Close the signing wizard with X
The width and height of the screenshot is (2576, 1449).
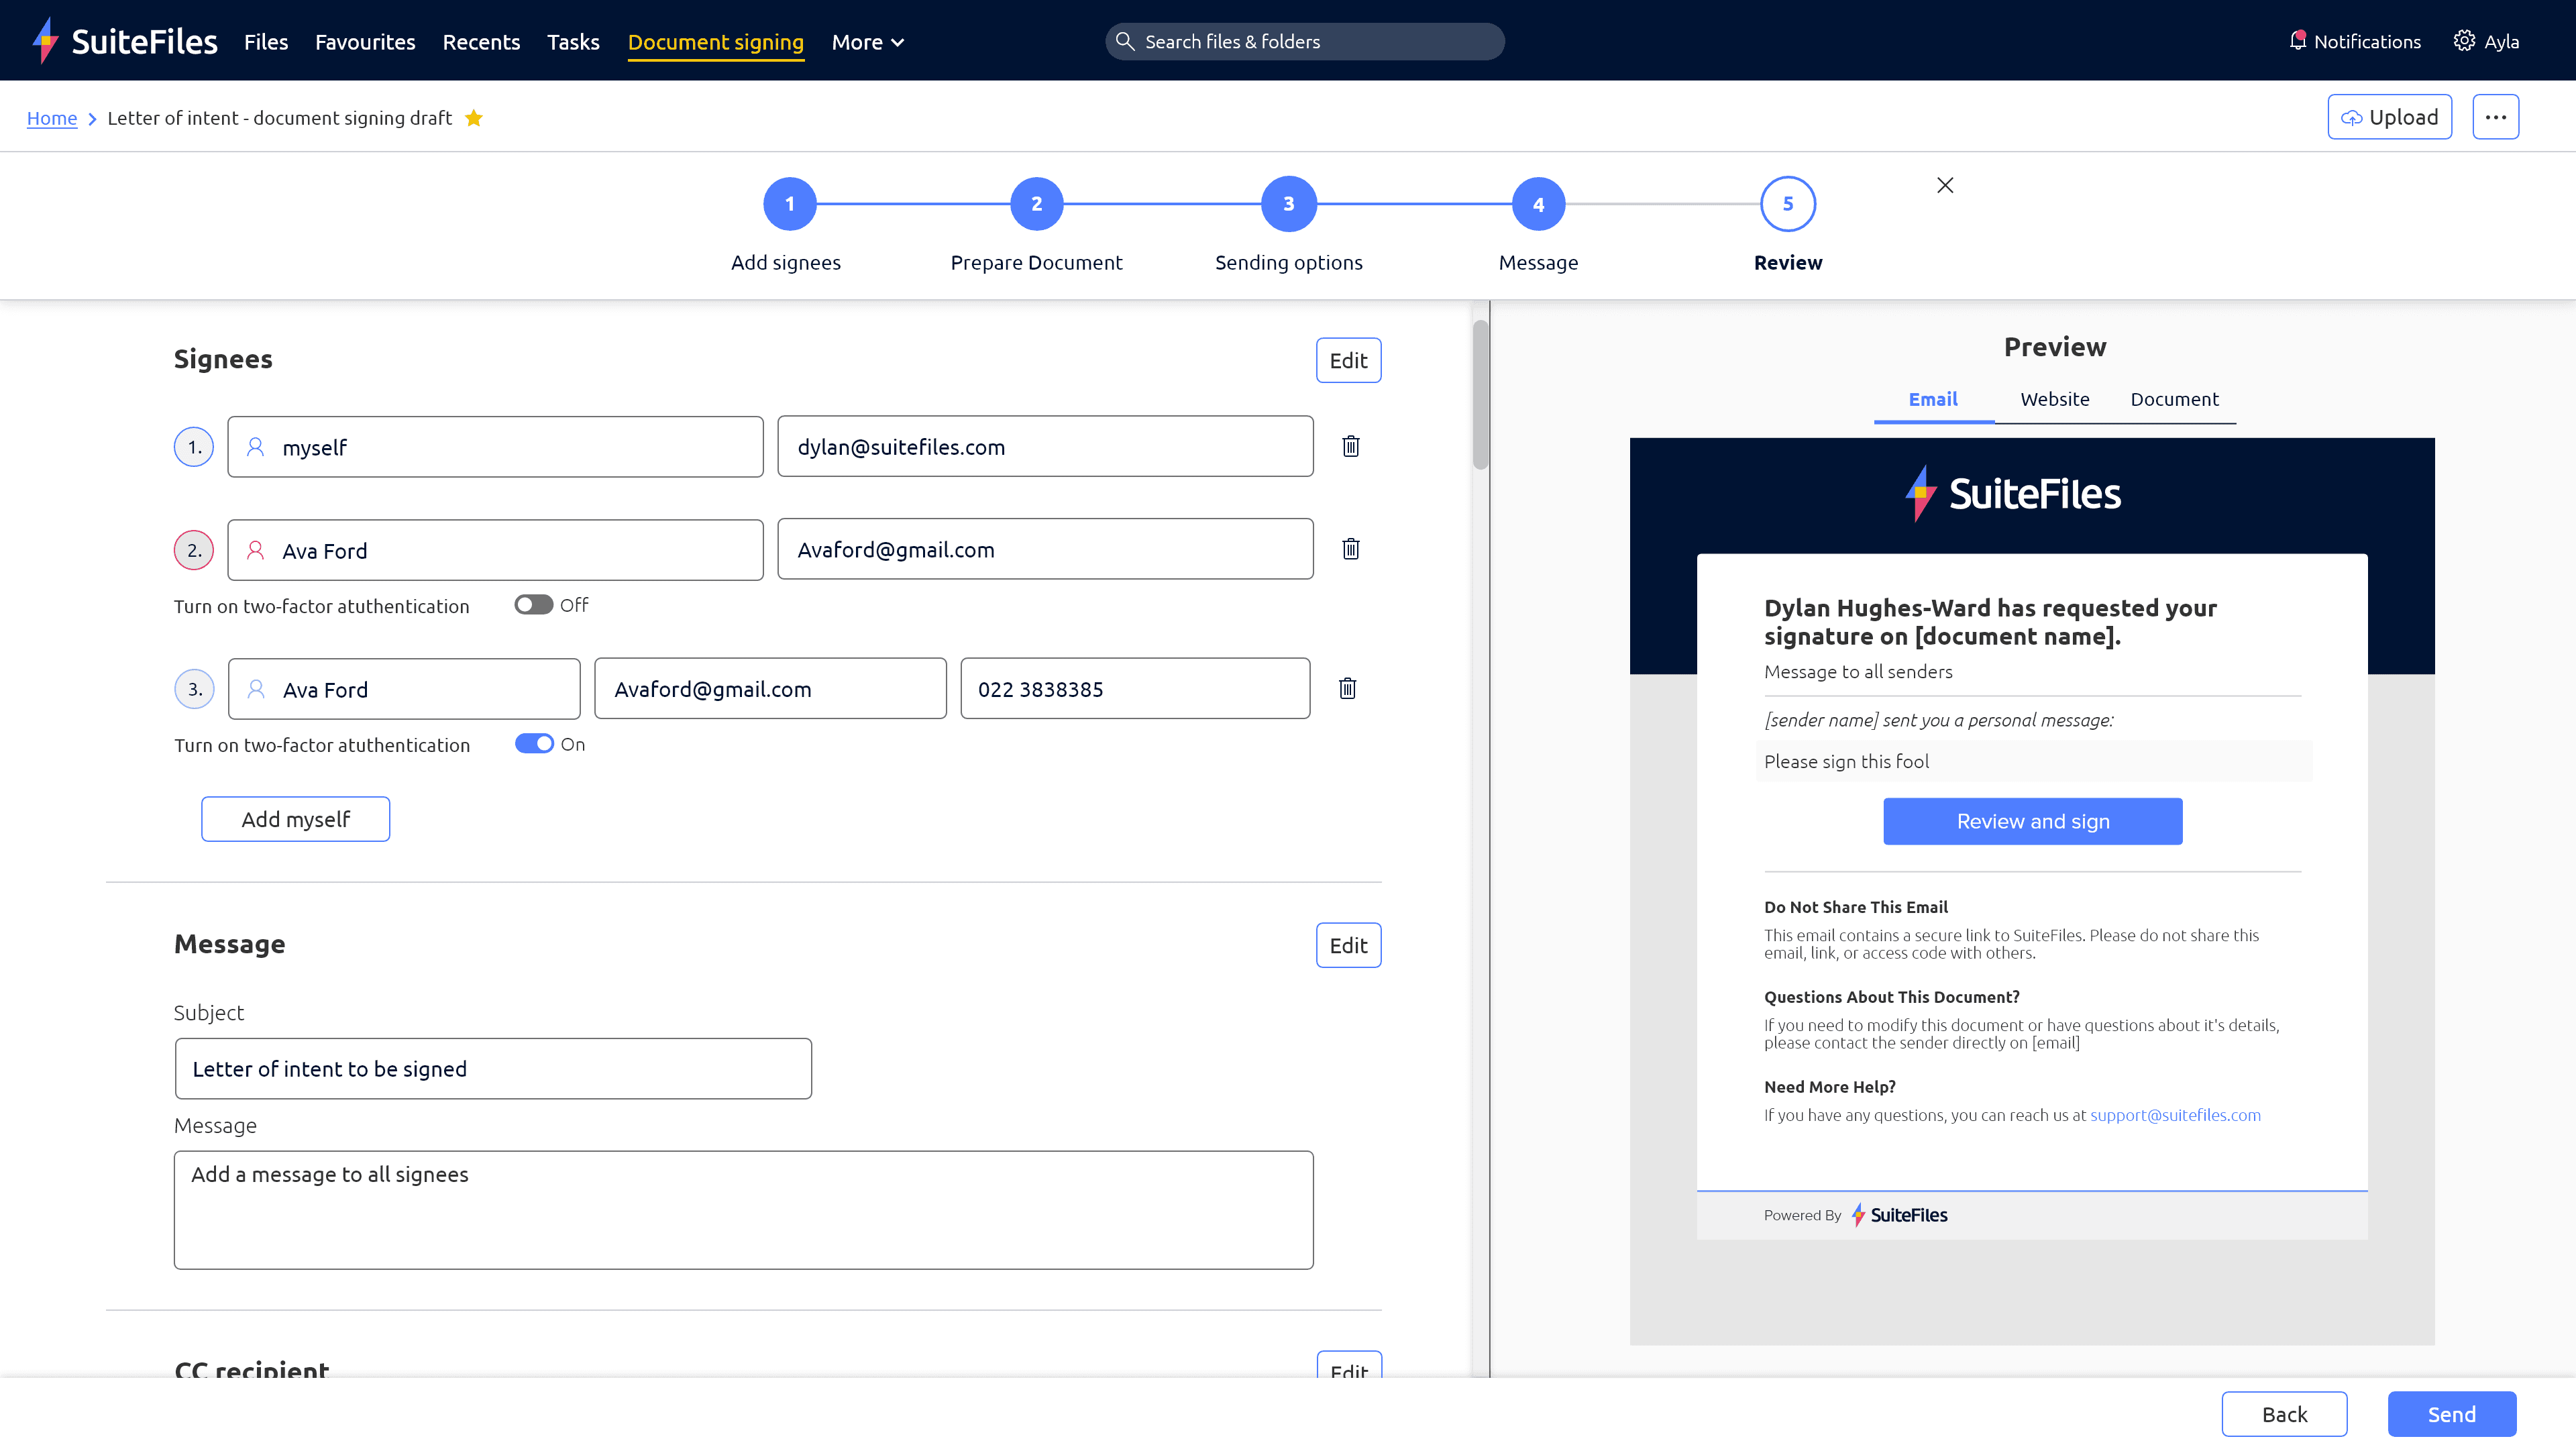coord(1944,185)
